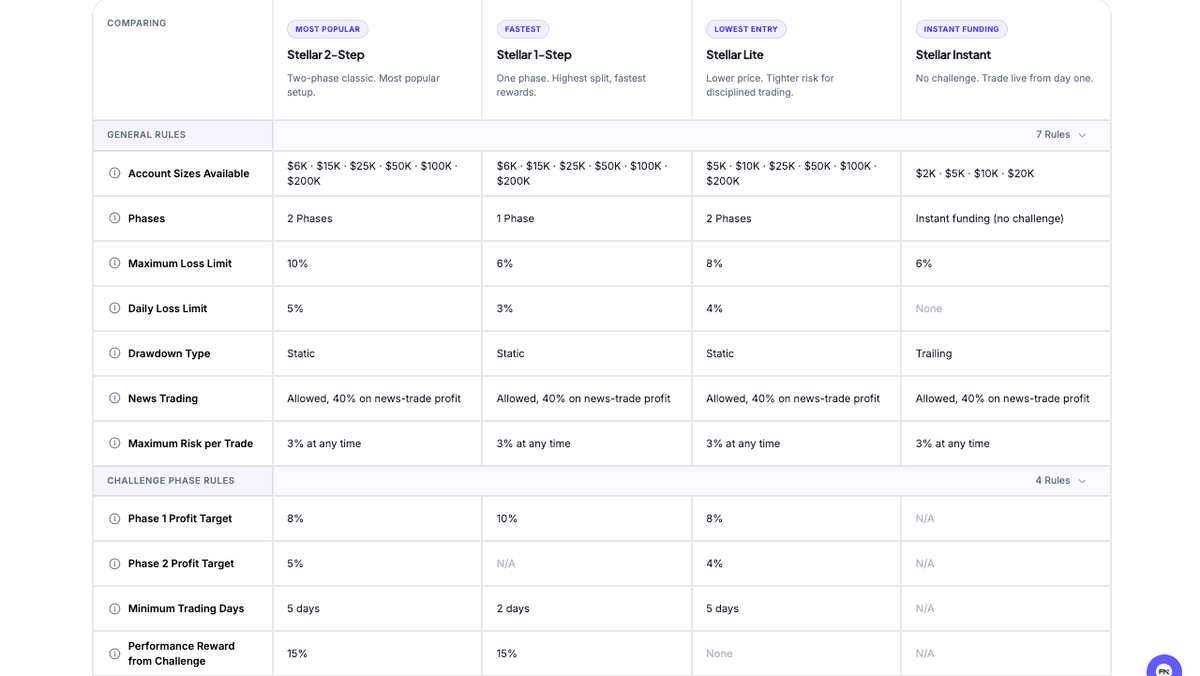Click the Account Sizes Available row label
The height and width of the screenshot is (676, 1200).
coord(188,173)
